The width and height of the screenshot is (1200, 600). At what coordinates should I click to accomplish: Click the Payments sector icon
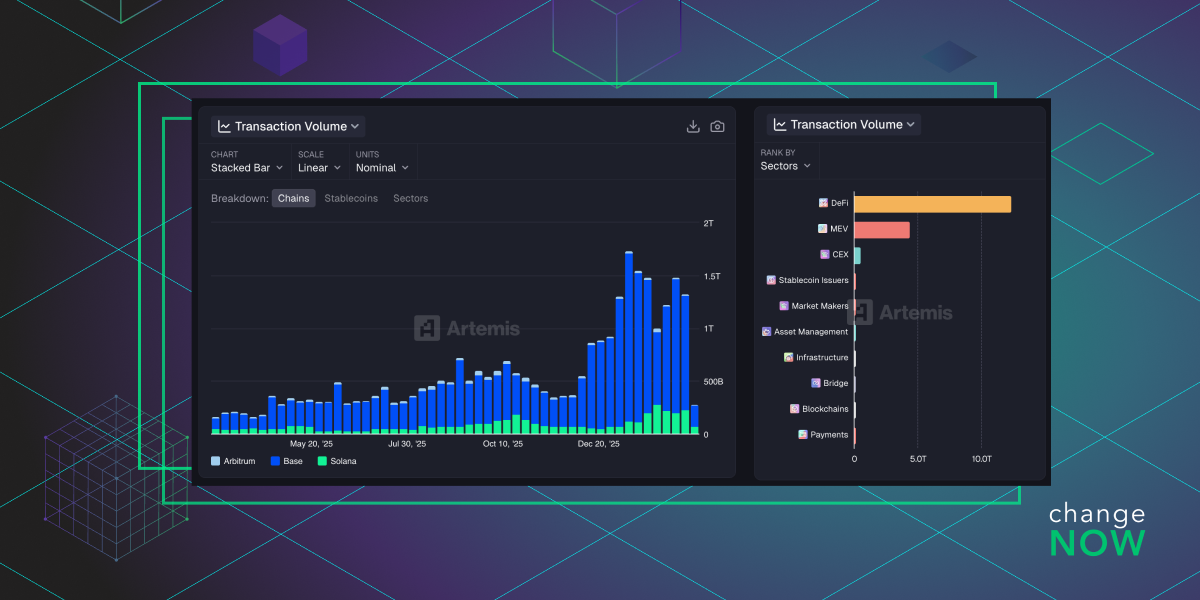(803, 435)
